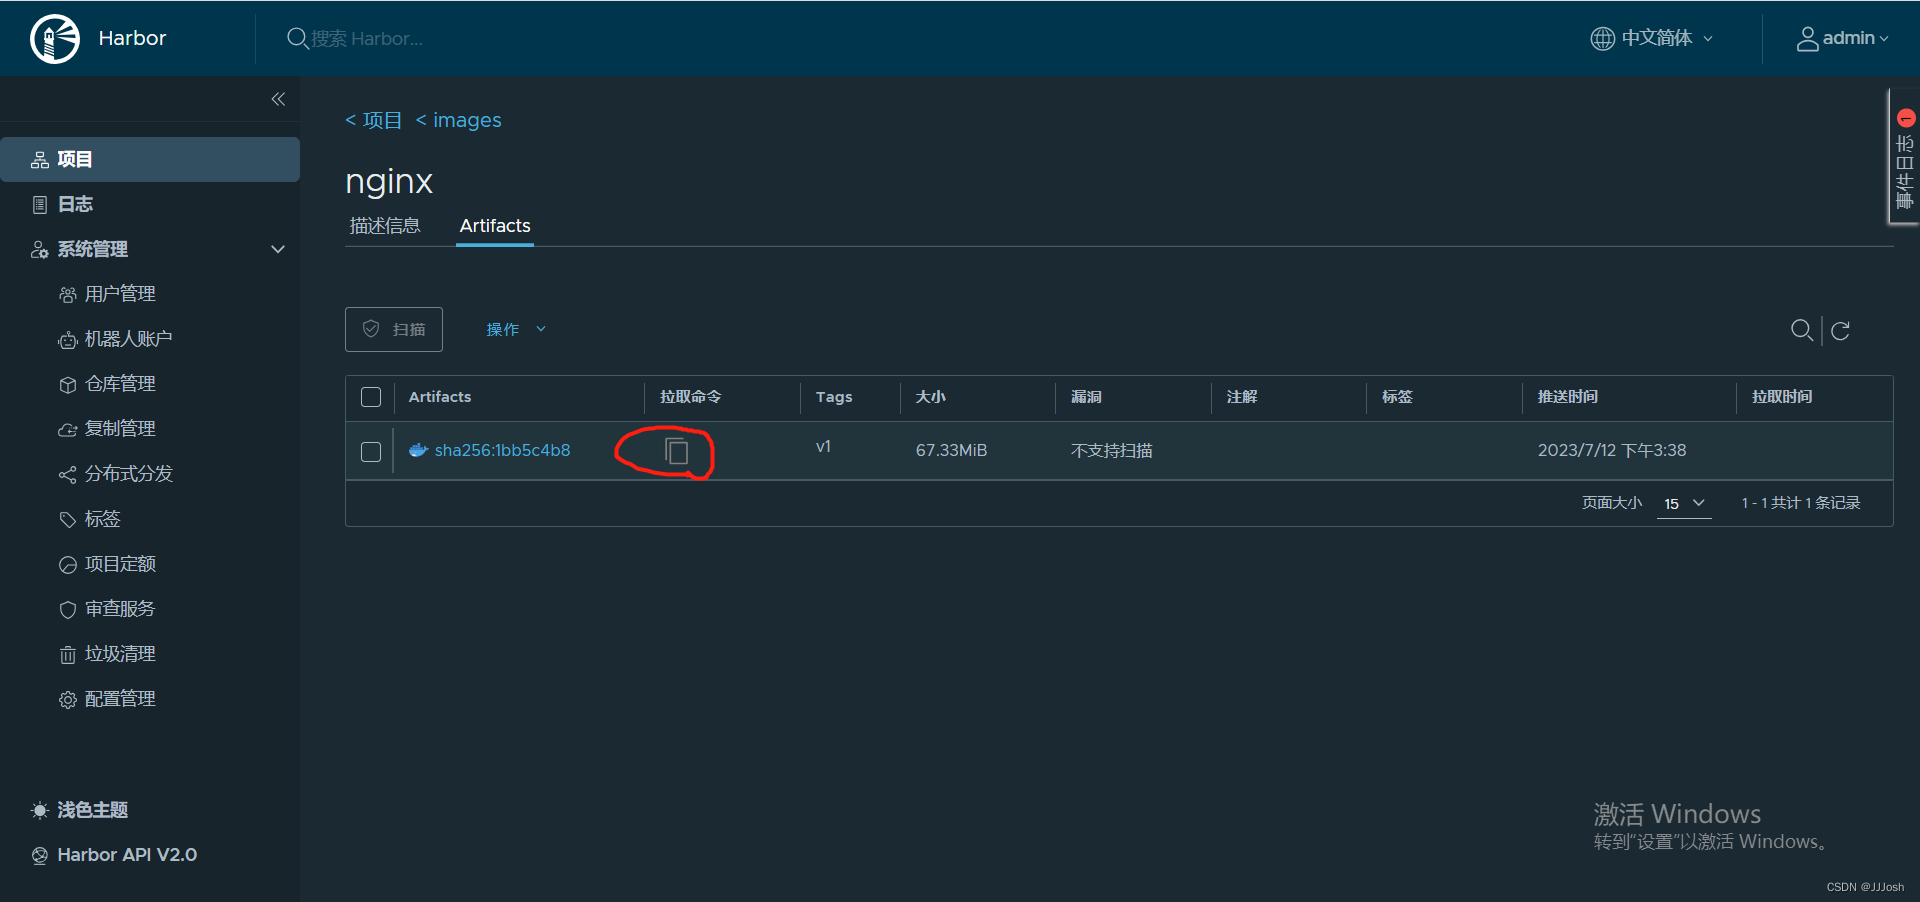The image size is (1920, 902).
Task: Collapse the sidebar with double-chevron icon
Action: point(278,99)
